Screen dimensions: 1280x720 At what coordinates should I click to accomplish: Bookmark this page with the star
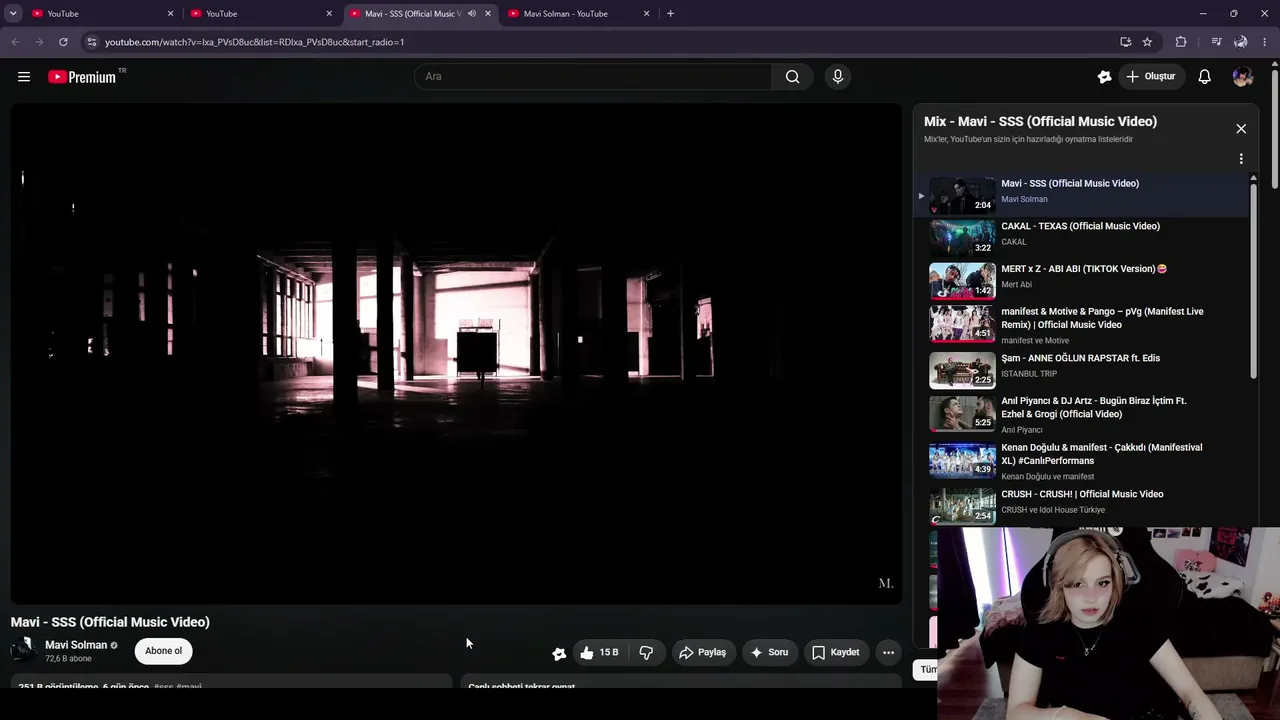tap(1147, 42)
